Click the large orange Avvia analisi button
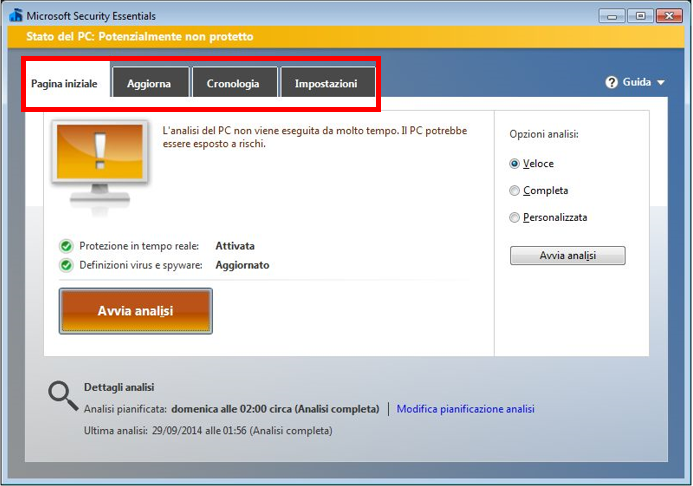Screen dimensions: 693x486 [136, 311]
